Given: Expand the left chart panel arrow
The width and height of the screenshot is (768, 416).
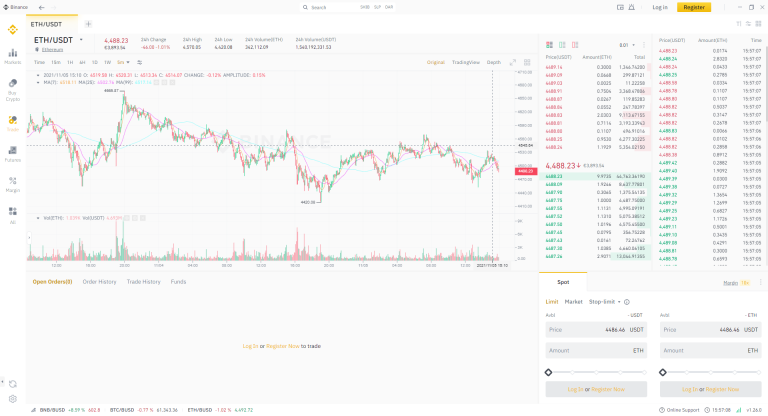Looking at the screenshot, I should [29, 238].
